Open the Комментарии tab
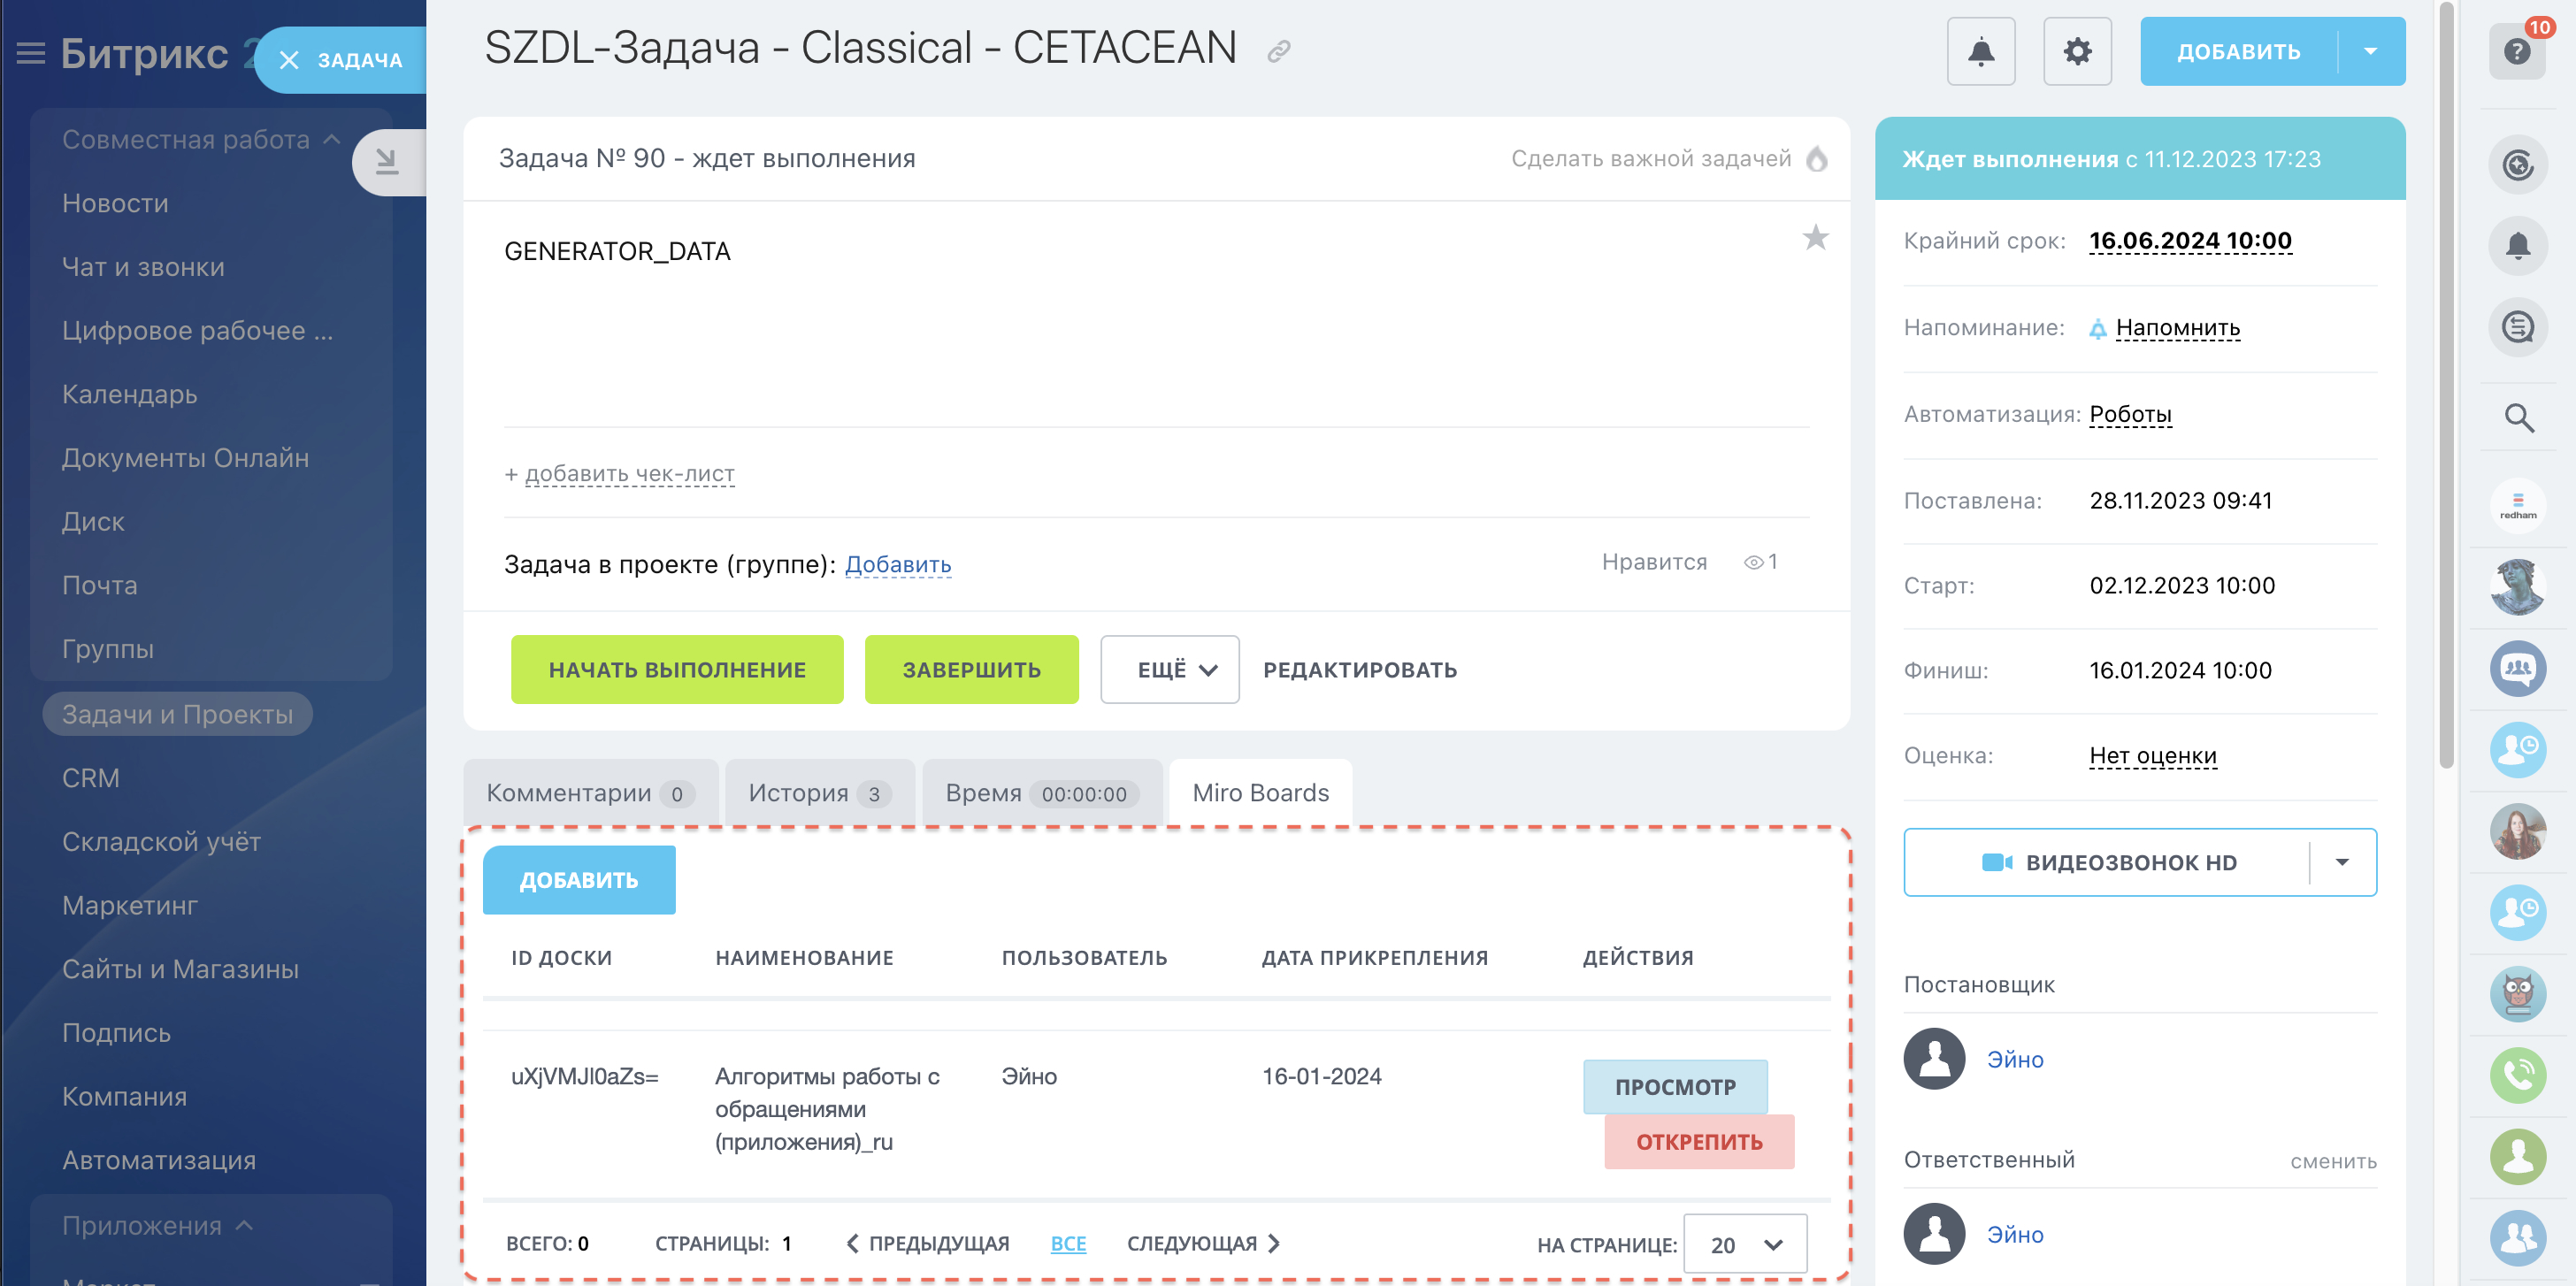This screenshot has width=2576, height=1286. [x=588, y=793]
